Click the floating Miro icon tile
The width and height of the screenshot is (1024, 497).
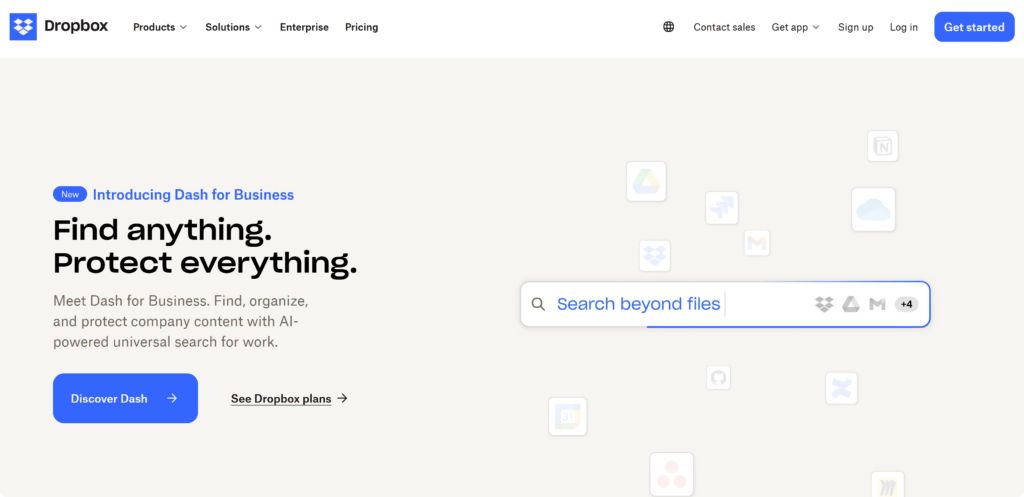[888, 485]
